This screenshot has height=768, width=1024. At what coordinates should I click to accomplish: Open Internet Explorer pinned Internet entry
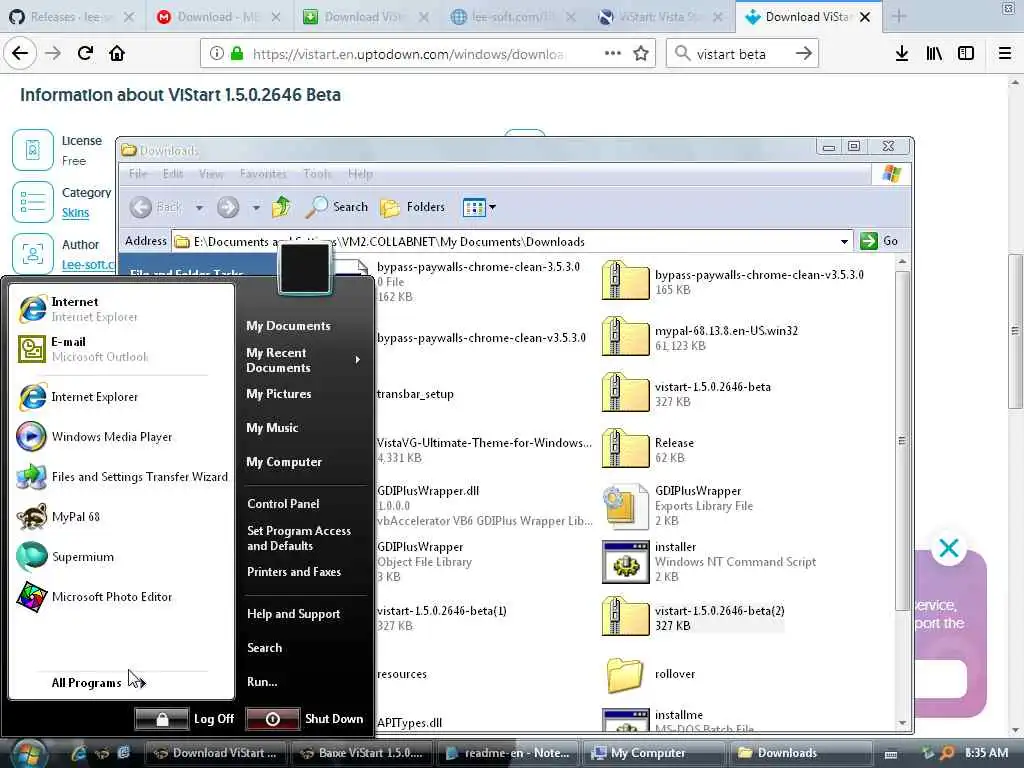point(78,309)
